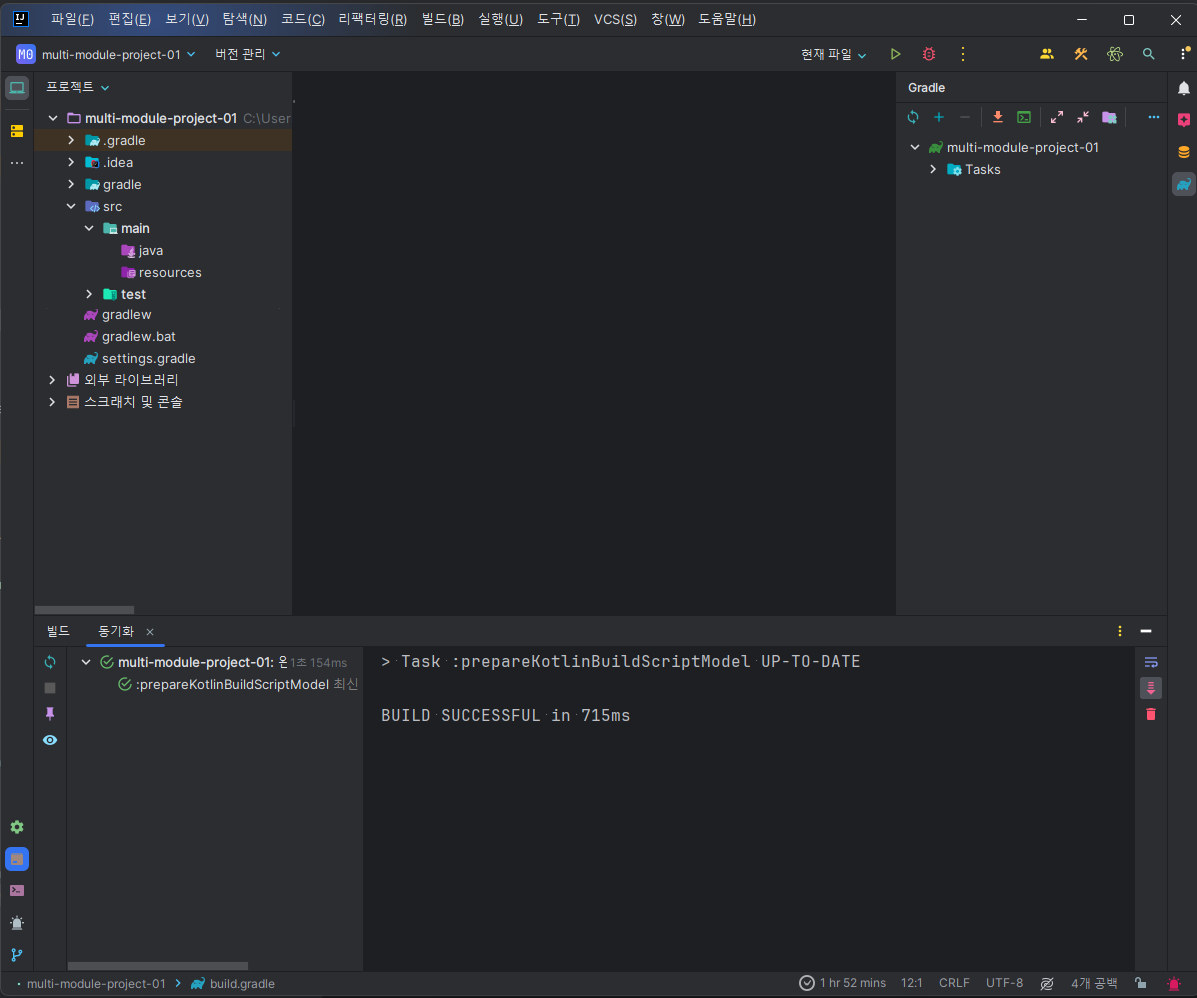The image size is (1197, 998).
Task: Toggle the Gradle elephant tool window button
Action: (x=1183, y=184)
